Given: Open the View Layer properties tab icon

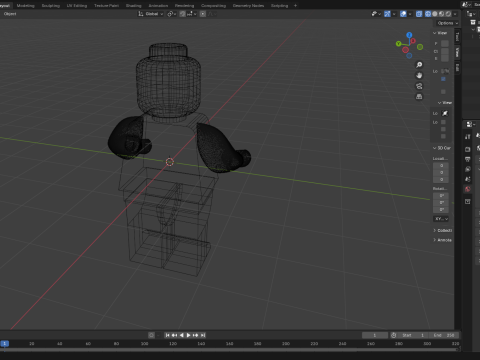Looking at the screenshot, I should (x=468, y=169).
